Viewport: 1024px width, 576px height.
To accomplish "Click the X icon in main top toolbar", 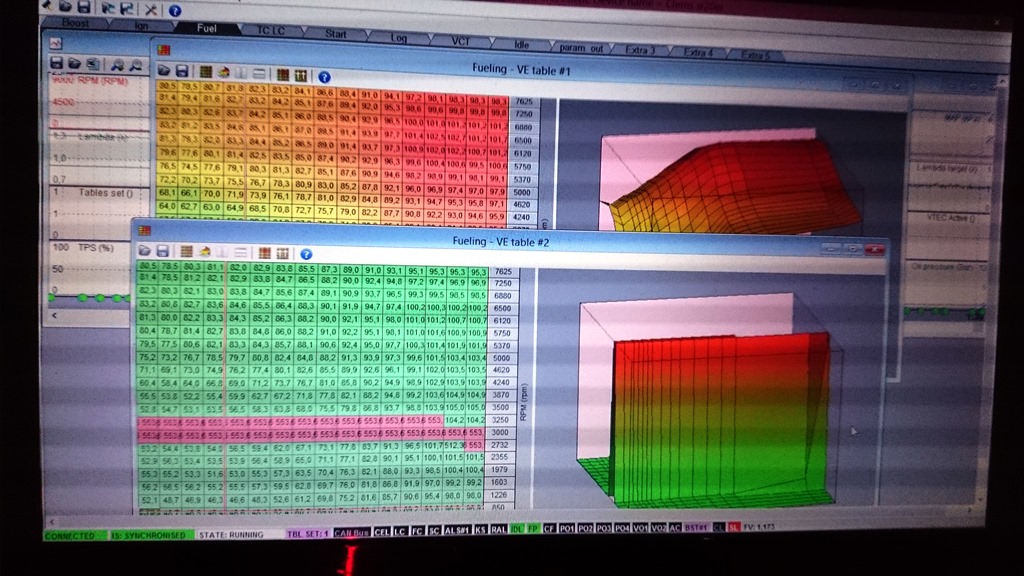I will pyautogui.click(x=153, y=10).
